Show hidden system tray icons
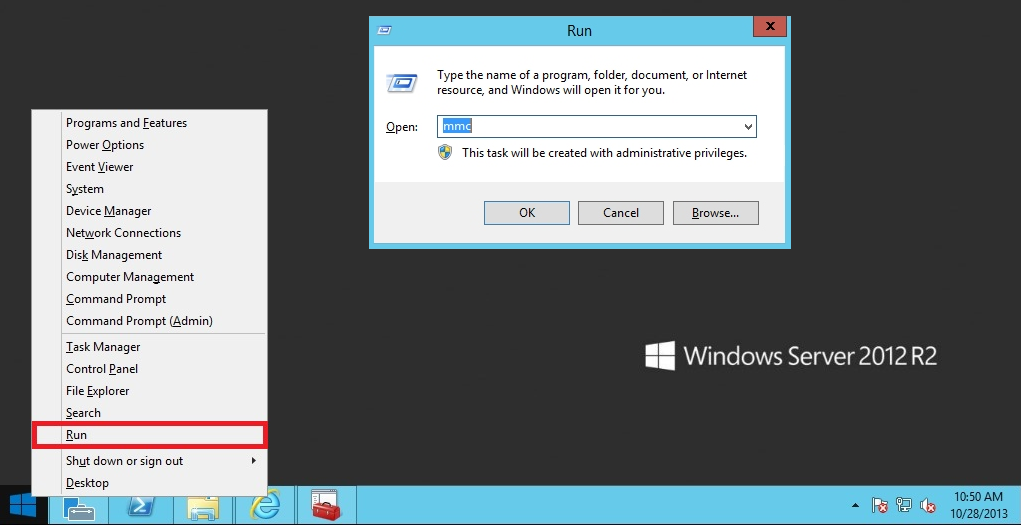Screen dimensions: 1021x525 (855, 506)
